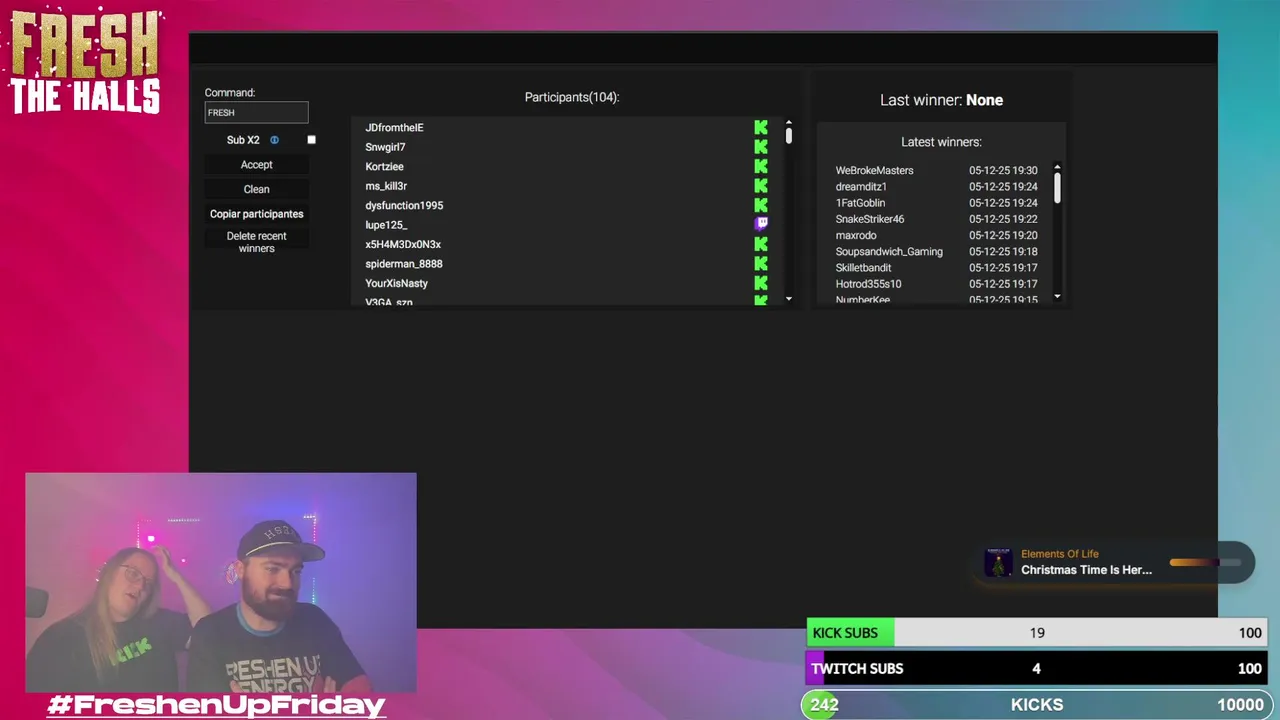
Task: Click the Kick Subs goal progress bar
Action: pos(1036,633)
